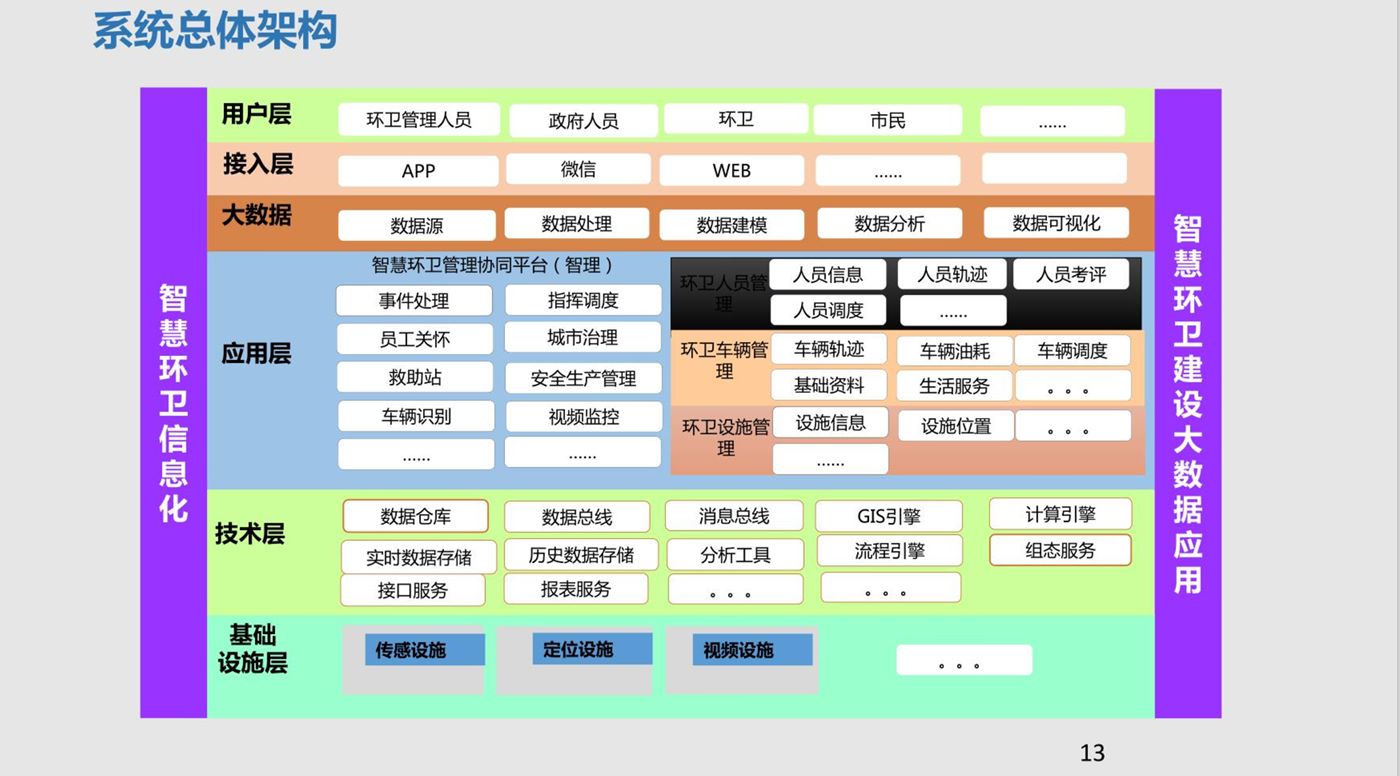
Task: Select the 员工关怀 box
Action: (x=415, y=339)
